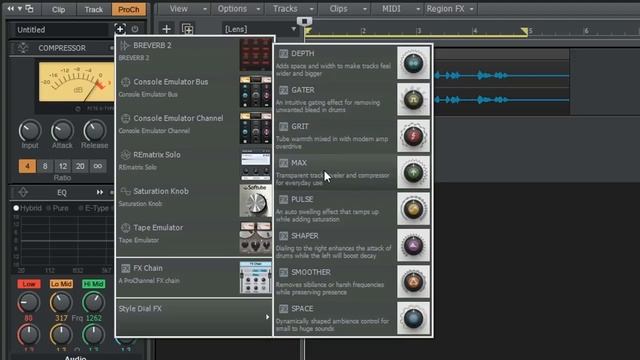Open the Region FX menu

point(450,9)
